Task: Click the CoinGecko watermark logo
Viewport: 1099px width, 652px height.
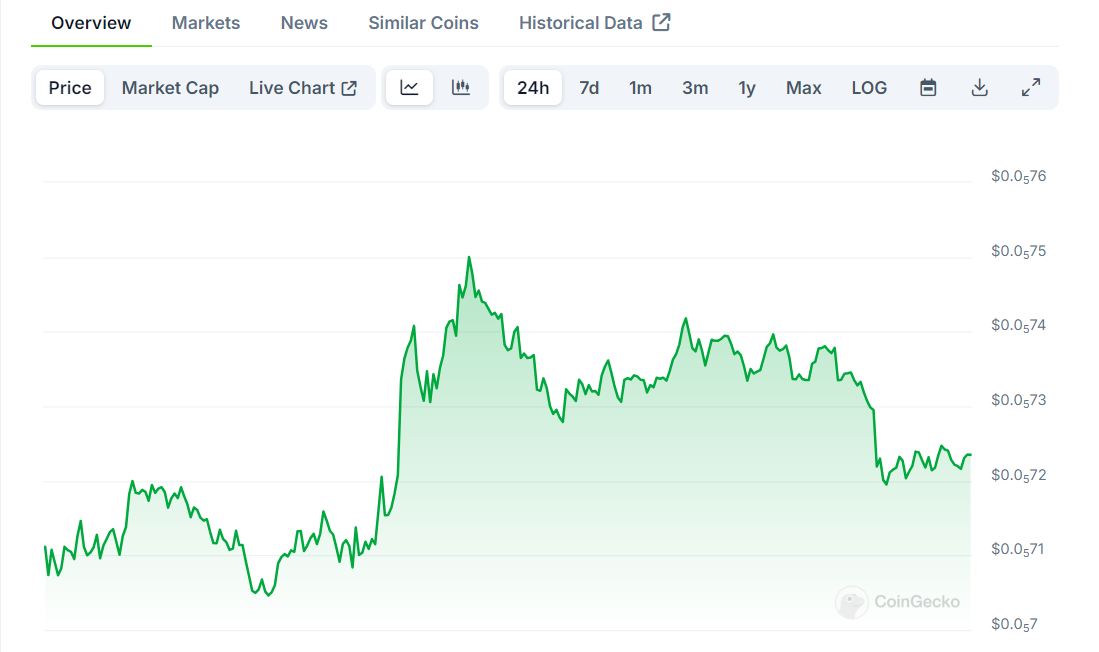Action: pos(898,602)
